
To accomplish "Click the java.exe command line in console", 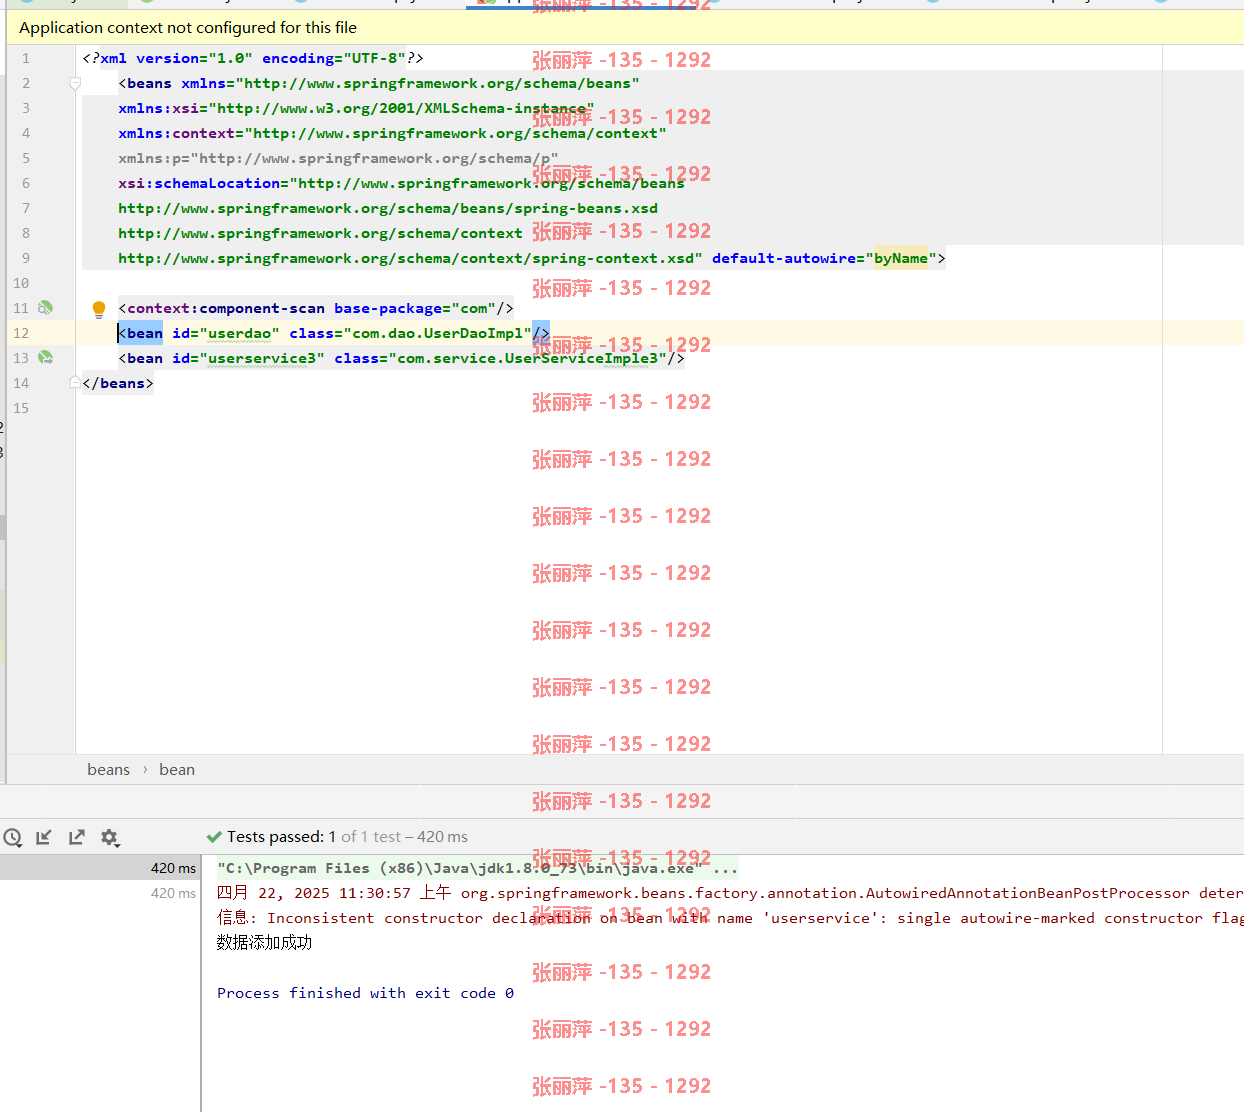I will (x=477, y=868).
